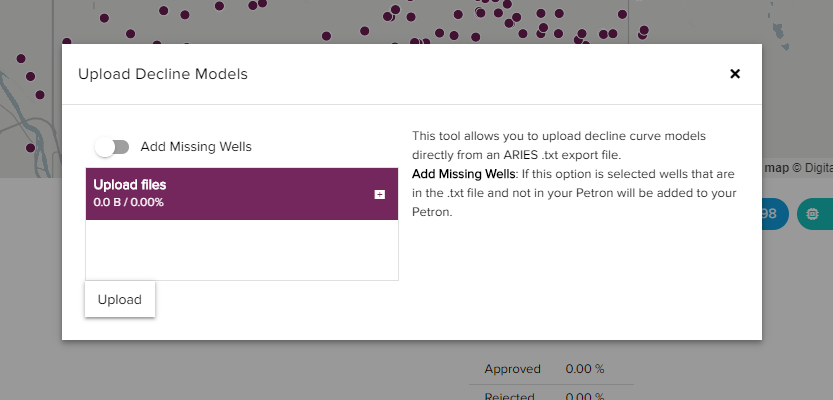The height and width of the screenshot is (400, 833).
Task: Click the empty file list area
Action: [x=241, y=250]
